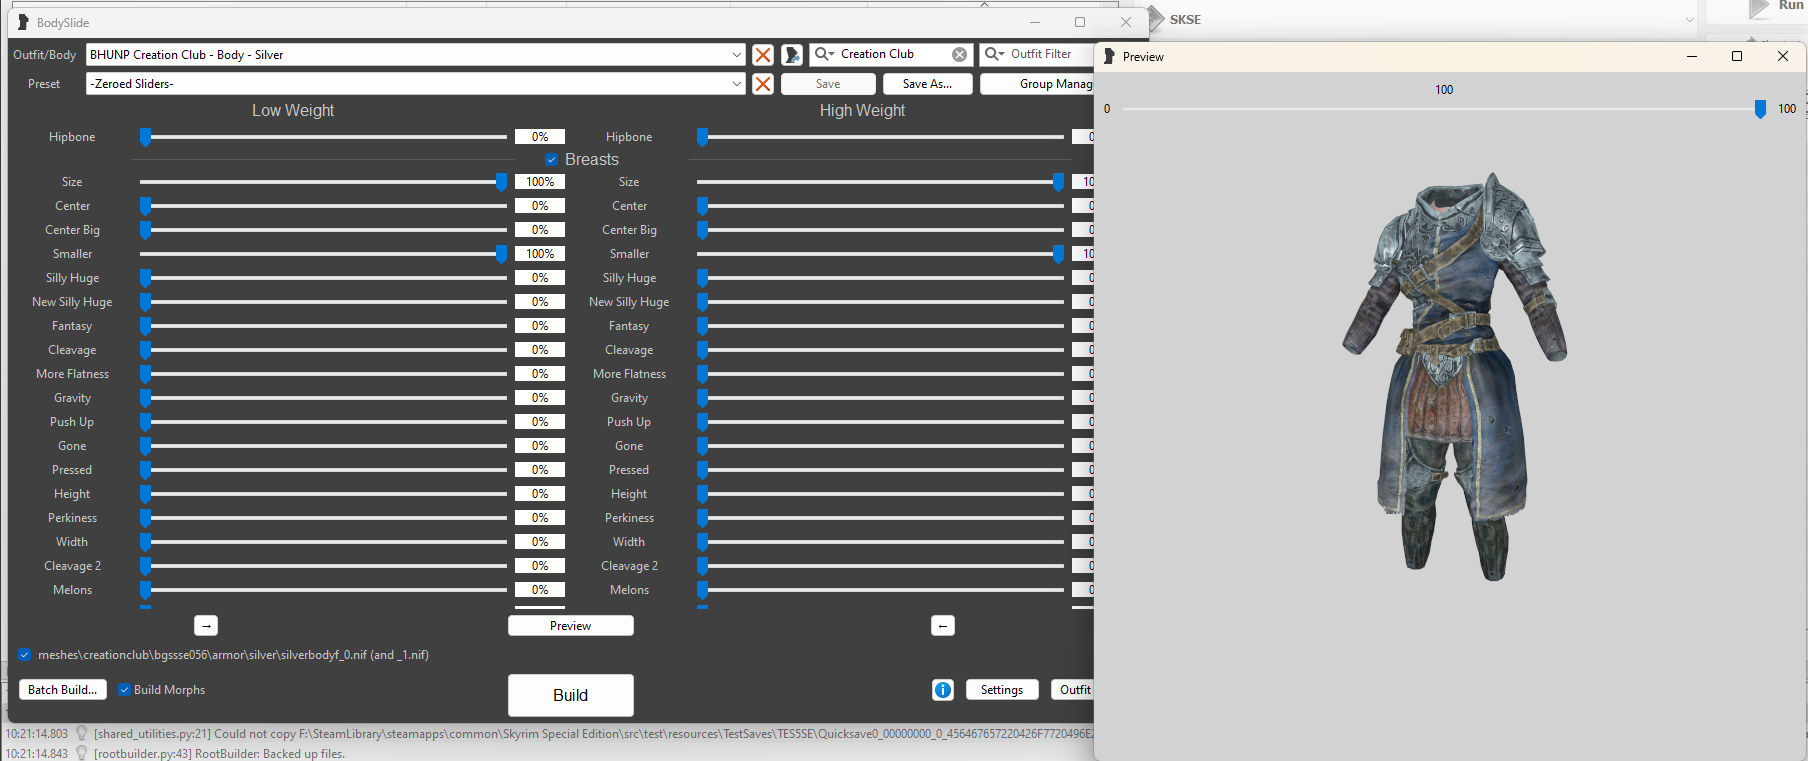Click the Low Weight Fantasy percentage field

[x=540, y=326]
